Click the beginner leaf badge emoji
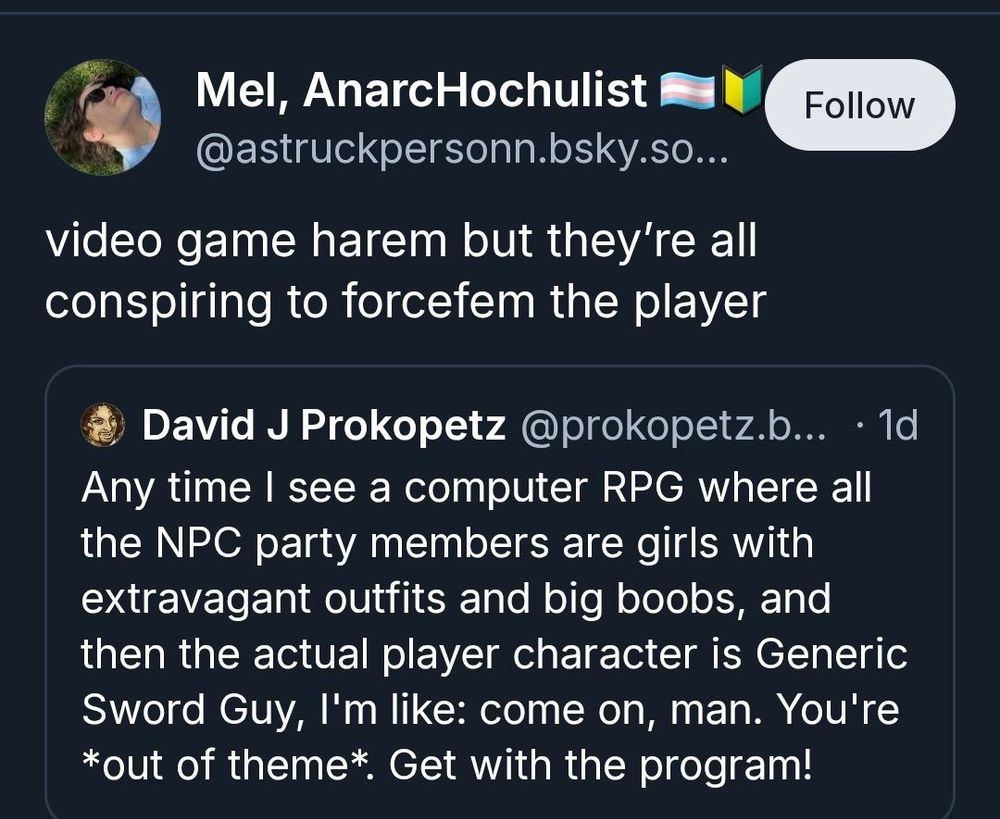The height and width of the screenshot is (819, 1000). [744, 89]
